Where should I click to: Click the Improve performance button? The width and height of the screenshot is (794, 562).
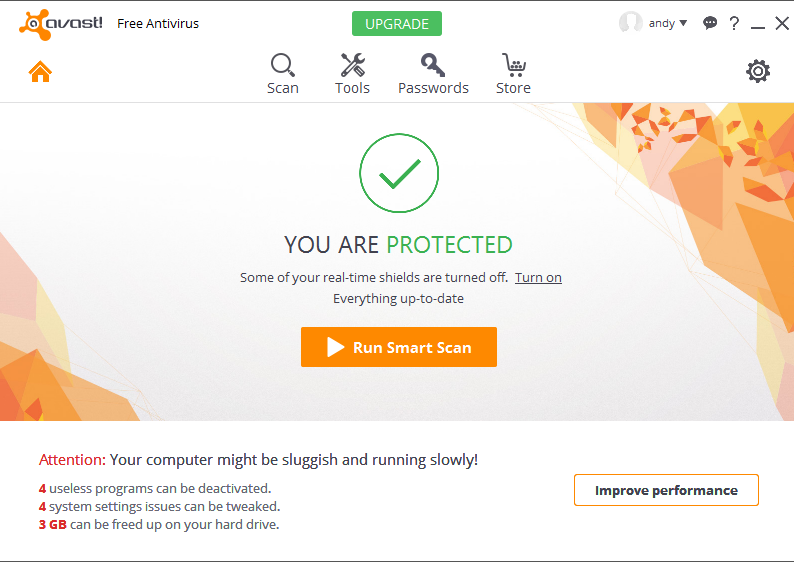point(666,490)
